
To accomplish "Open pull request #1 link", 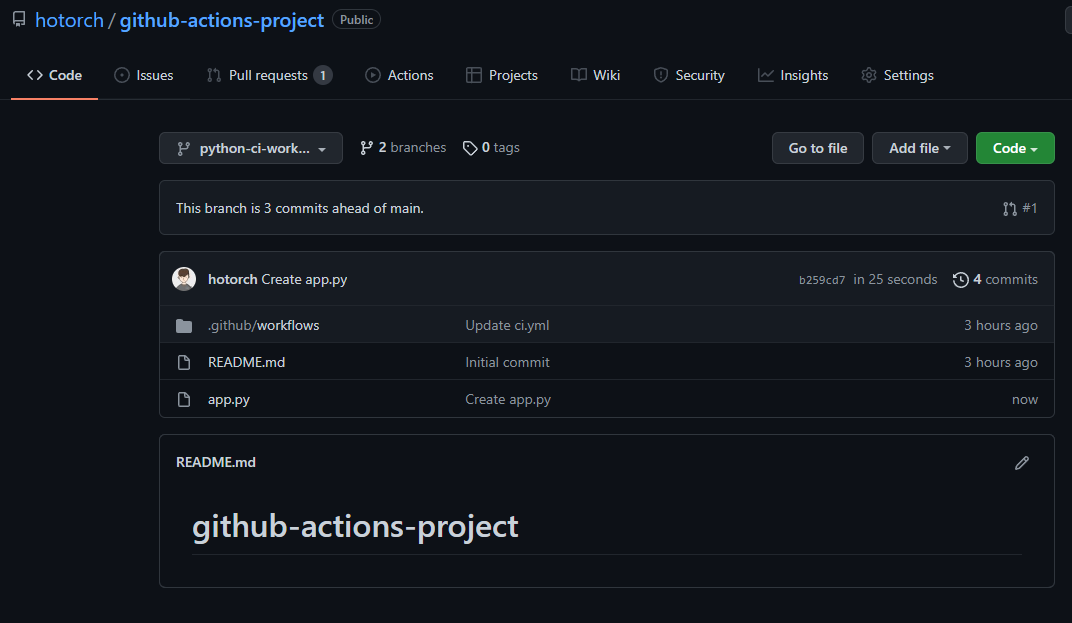I will pyautogui.click(x=1020, y=209).
